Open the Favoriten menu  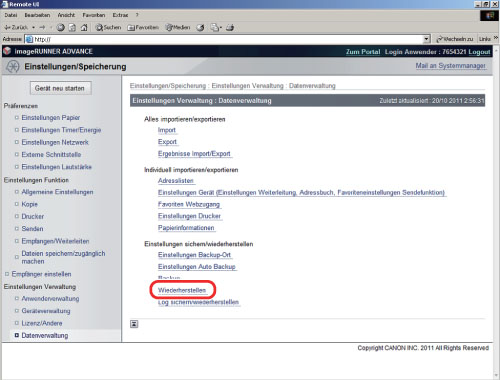(x=94, y=15)
